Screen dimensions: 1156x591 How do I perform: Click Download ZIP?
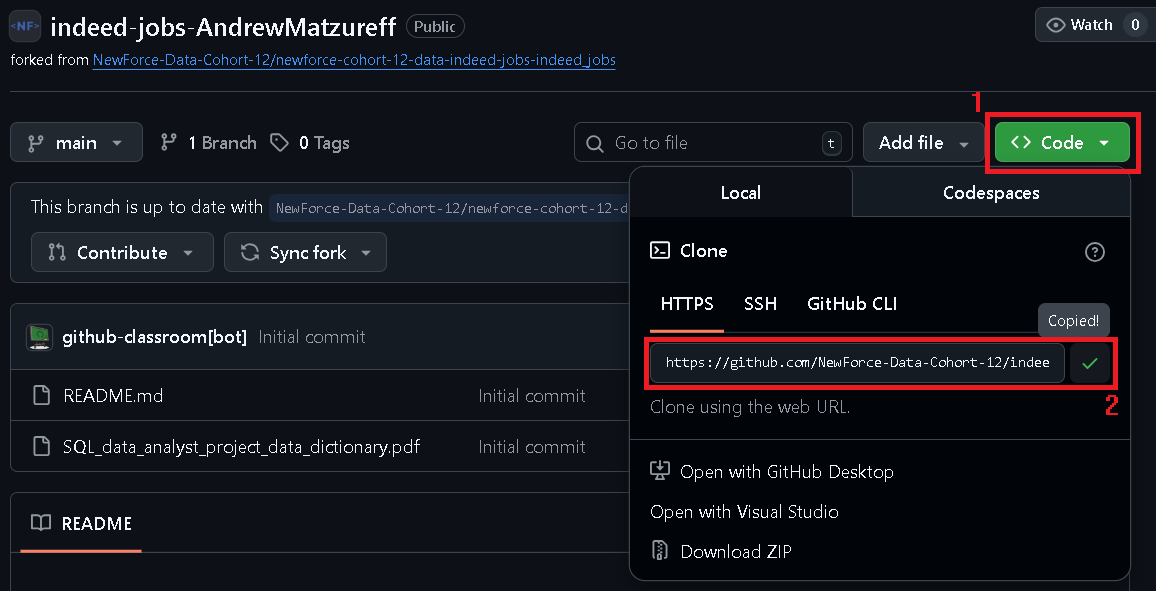[x=736, y=551]
